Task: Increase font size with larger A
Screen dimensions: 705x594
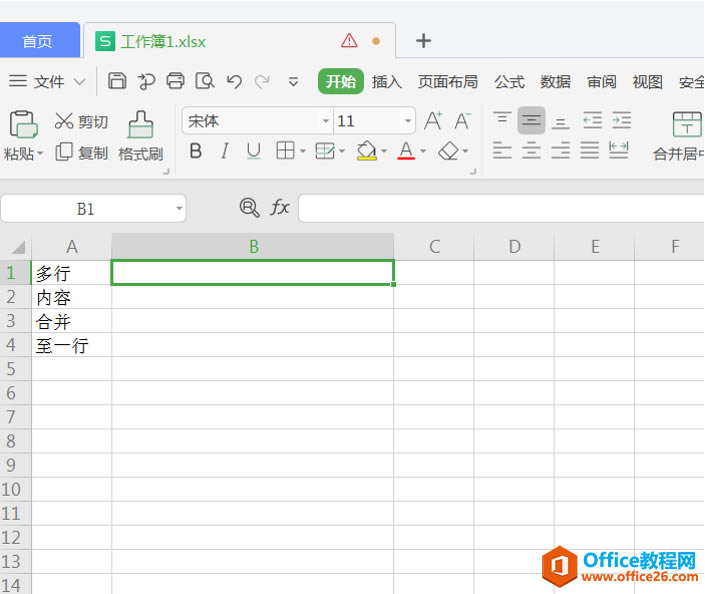Action: click(x=433, y=121)
